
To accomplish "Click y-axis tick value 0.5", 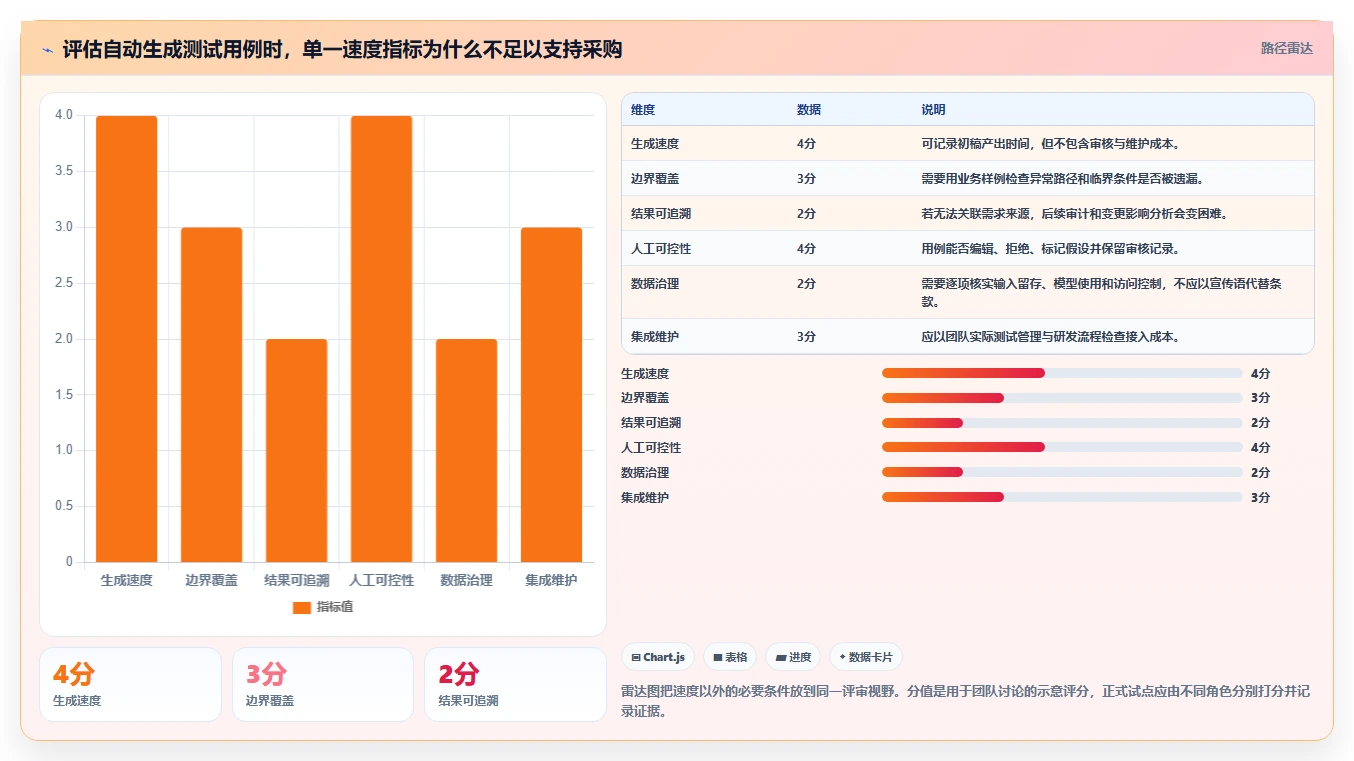I will (64, 506).
